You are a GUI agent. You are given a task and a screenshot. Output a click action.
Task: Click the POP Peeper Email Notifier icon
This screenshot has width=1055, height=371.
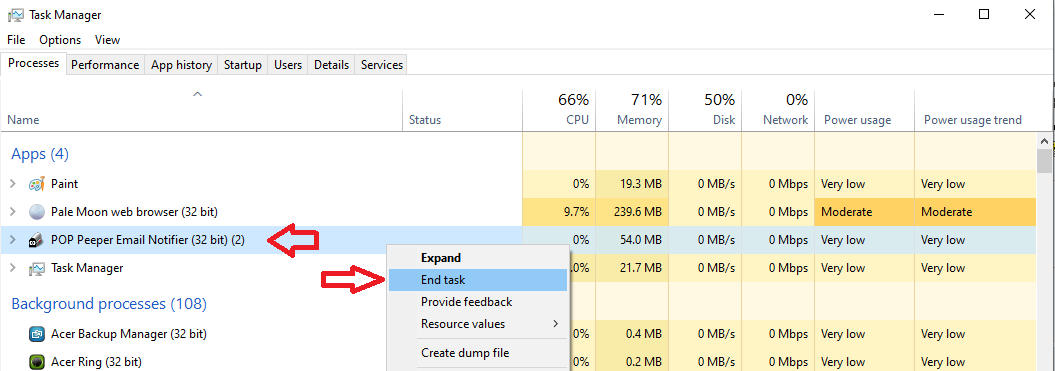tap(37, 240)
